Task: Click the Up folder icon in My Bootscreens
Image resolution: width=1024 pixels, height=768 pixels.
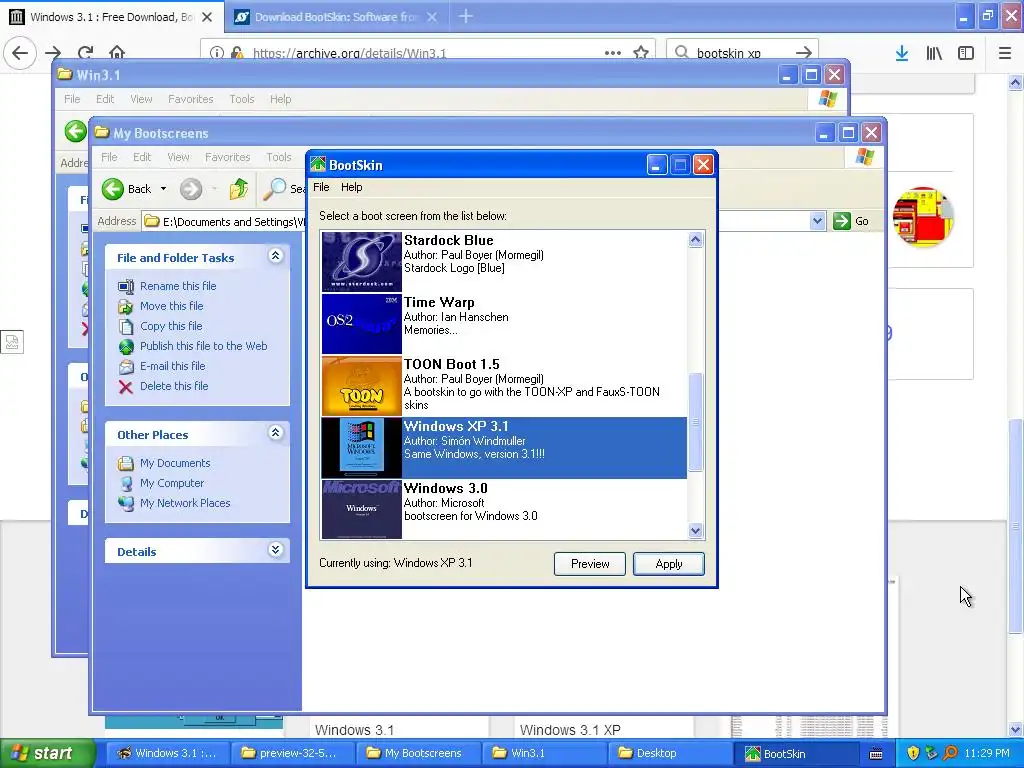Action: coord(238,189)
